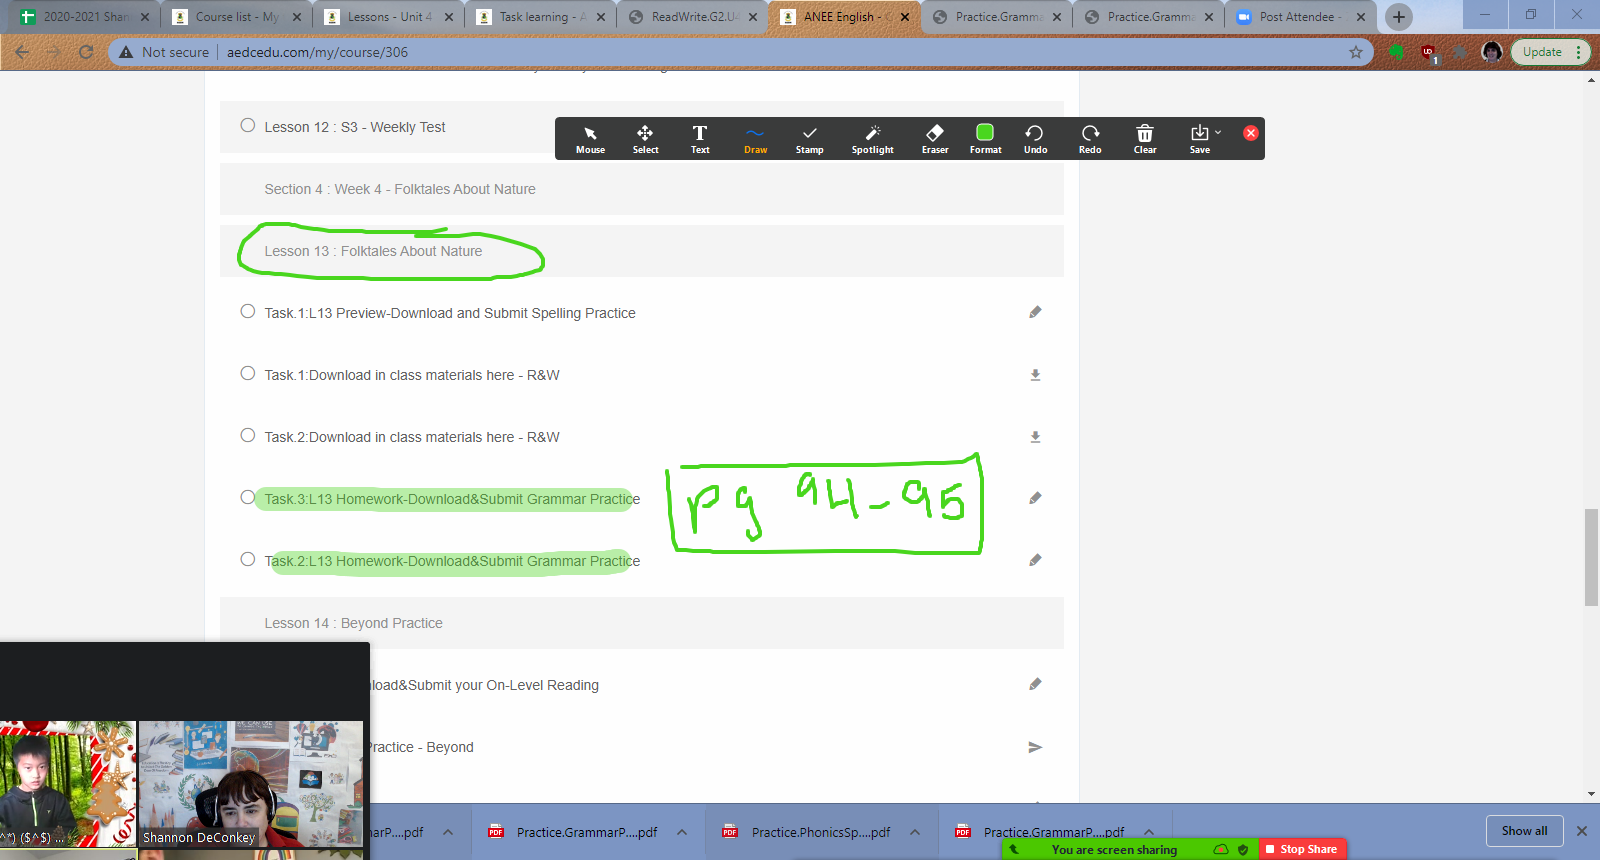Image resolution: width=1600 pixels, height=860 pixels.
Task: Clear all annotations with trash icon
Action: point(1145,139)
